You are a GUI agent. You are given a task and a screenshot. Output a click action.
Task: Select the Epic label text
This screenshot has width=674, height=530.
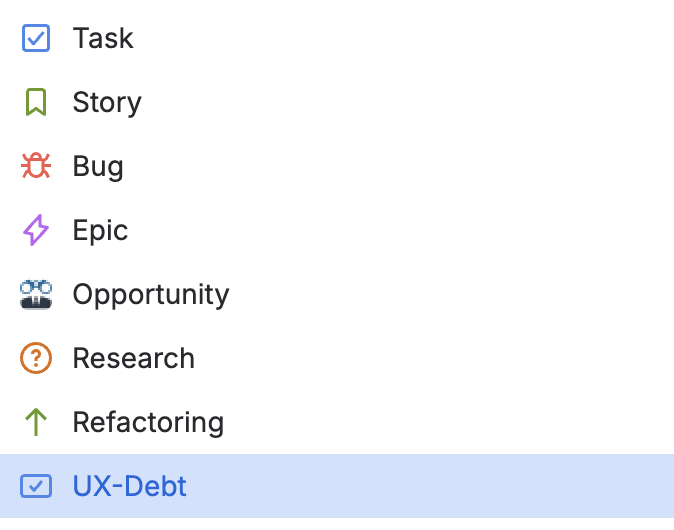pos(100,230)
